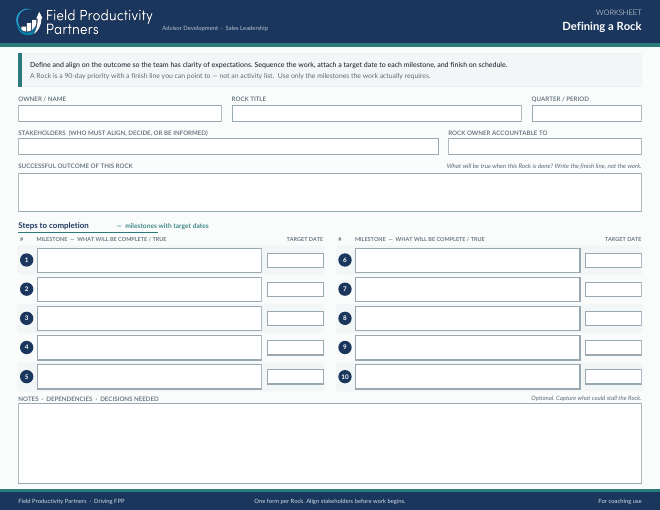Click the Stakeholders input field
Image resolution: width=660 pixels, height=510 pixels.
pos(228,146)
